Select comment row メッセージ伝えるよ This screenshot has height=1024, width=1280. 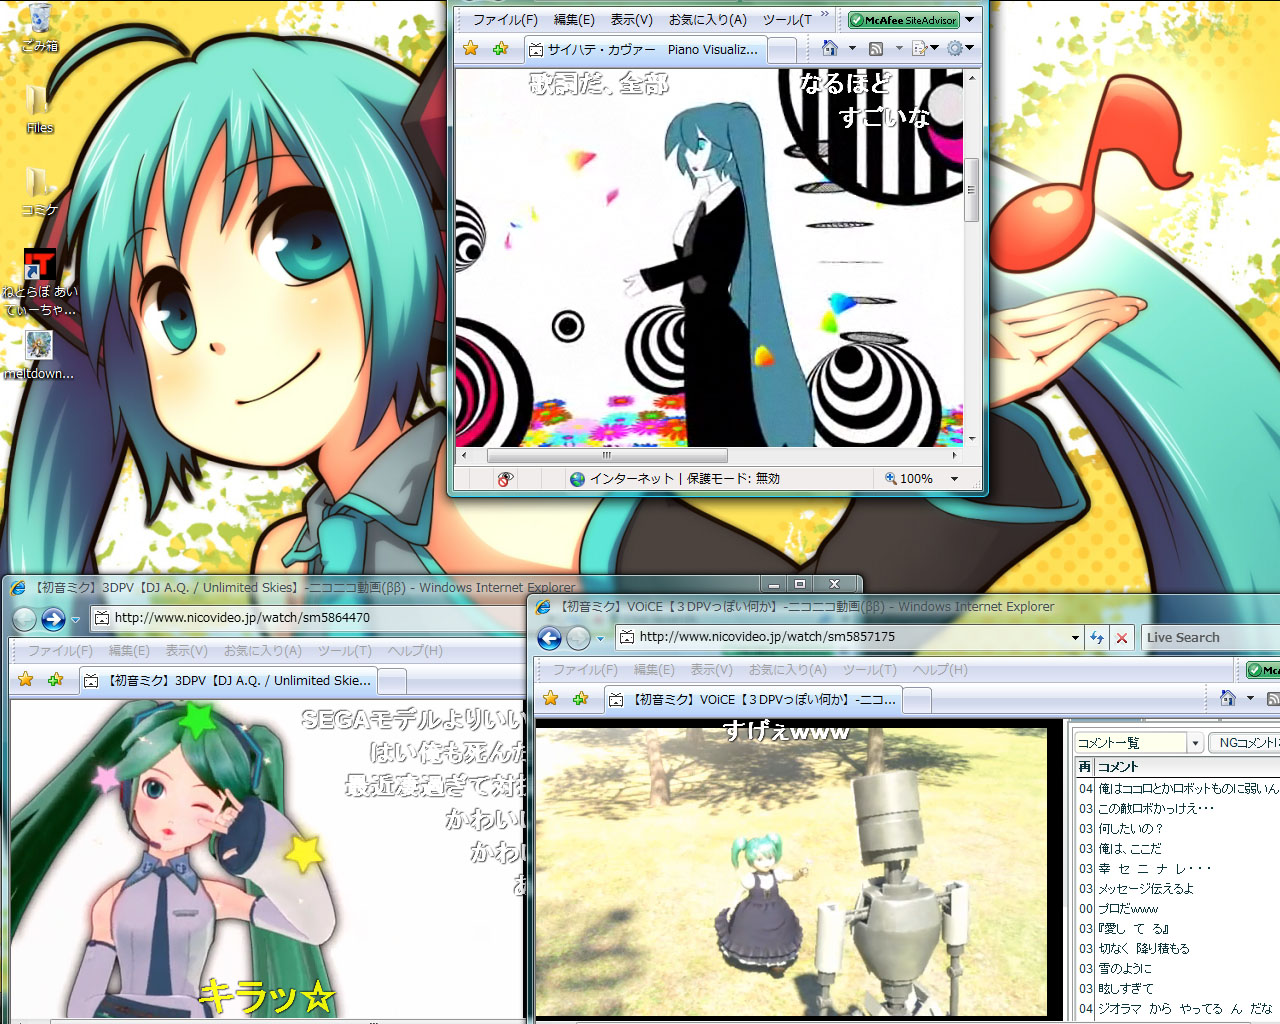1178,888
